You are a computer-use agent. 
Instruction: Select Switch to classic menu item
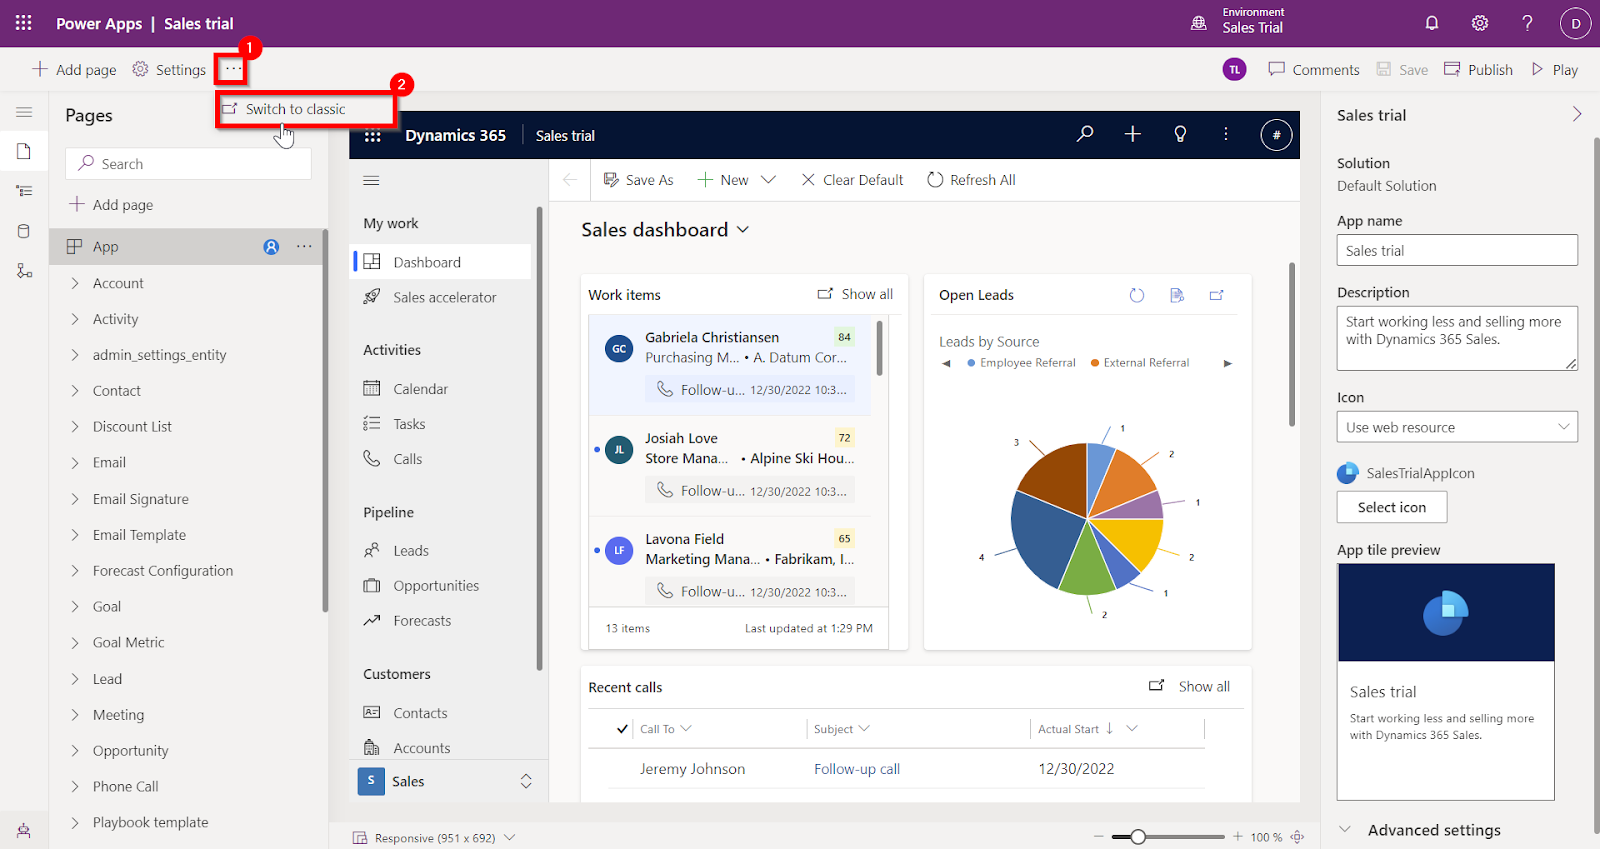306,109
